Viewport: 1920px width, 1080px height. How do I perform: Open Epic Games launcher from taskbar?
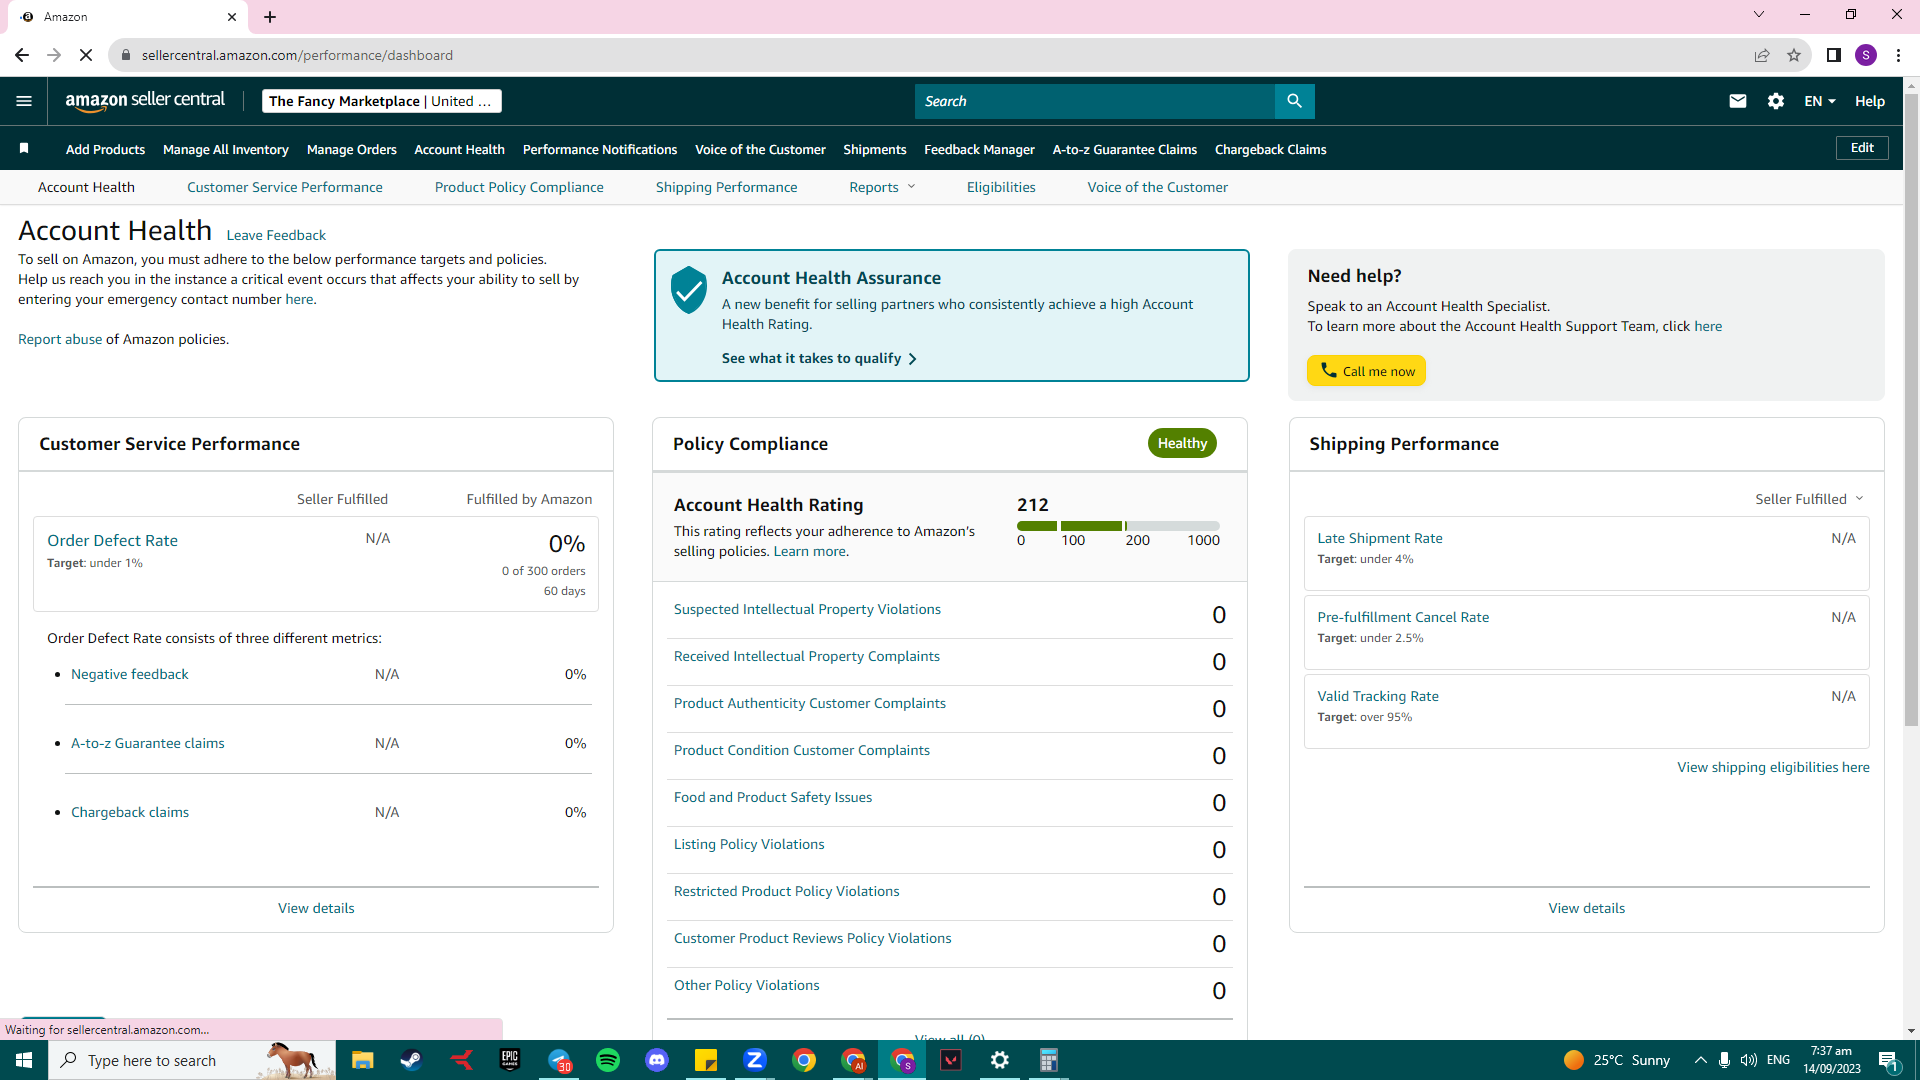[x=510, y=1060]
